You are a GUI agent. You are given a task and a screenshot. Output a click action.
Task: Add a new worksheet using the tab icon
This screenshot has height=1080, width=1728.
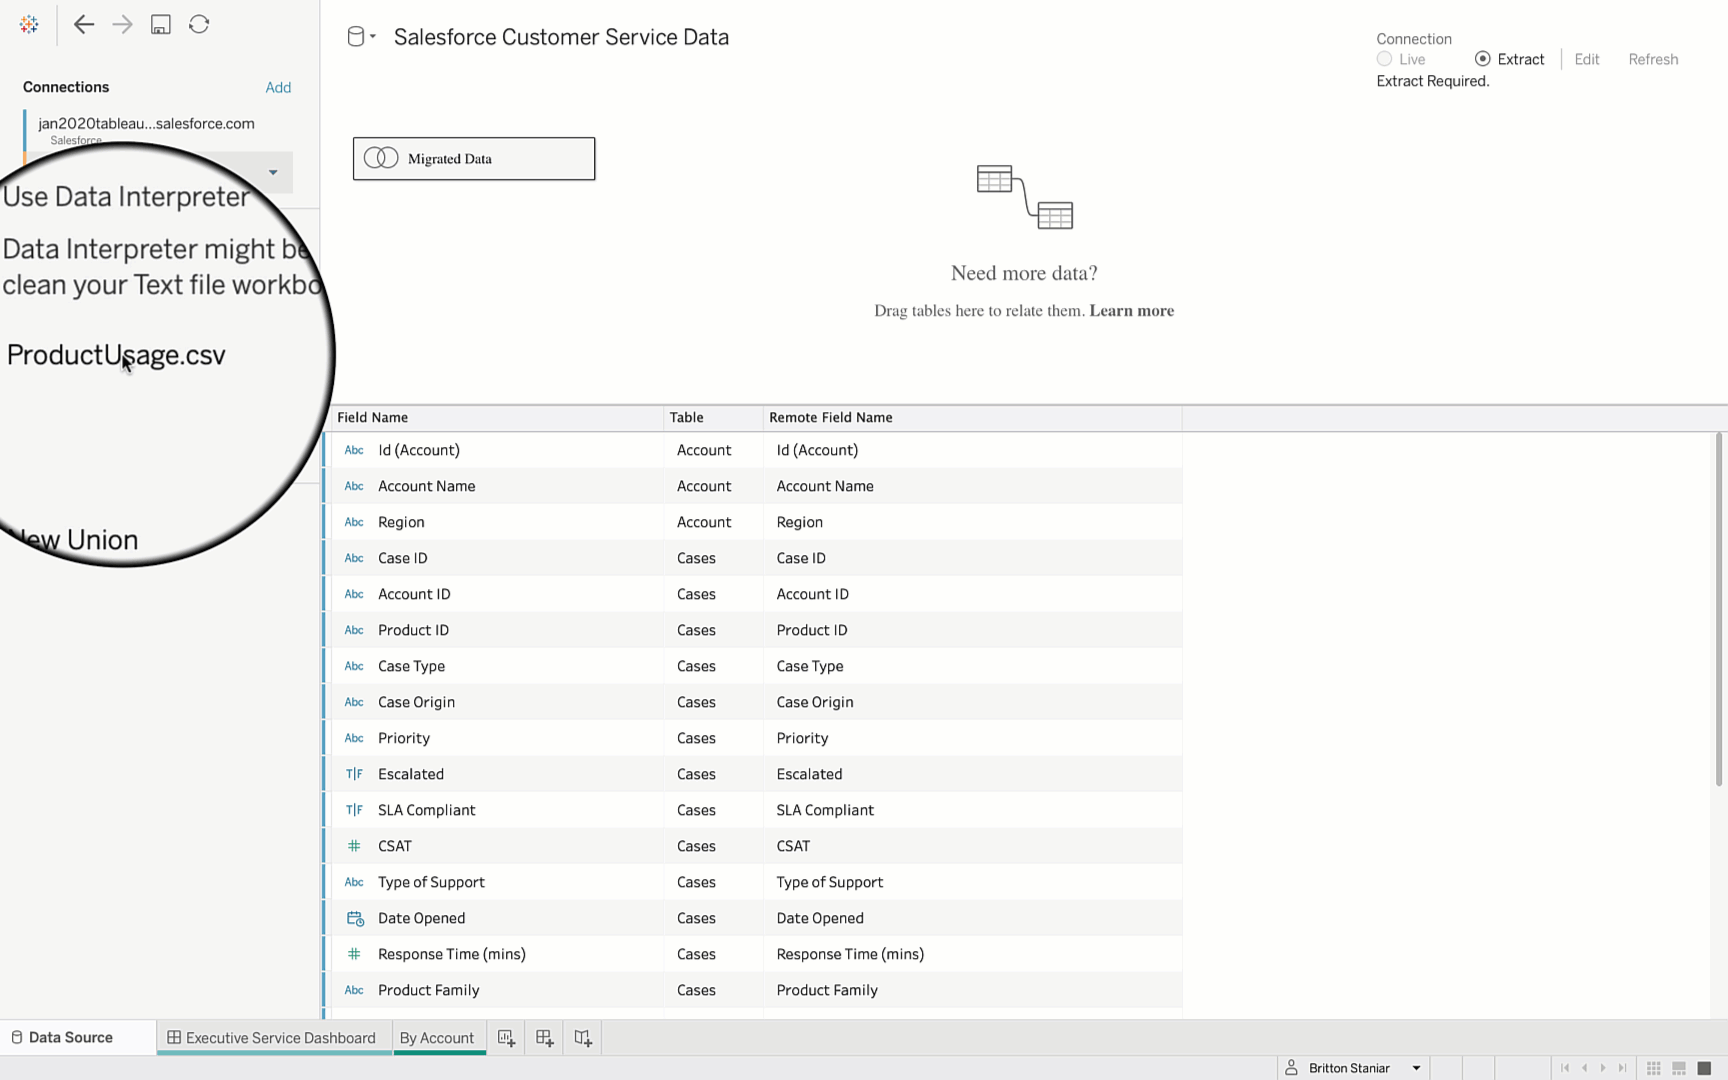(x=506, y=1038)
